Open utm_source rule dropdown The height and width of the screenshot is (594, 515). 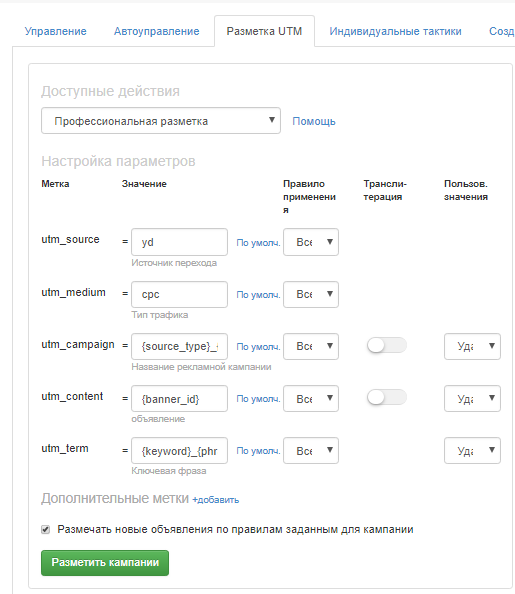(311, 242)
